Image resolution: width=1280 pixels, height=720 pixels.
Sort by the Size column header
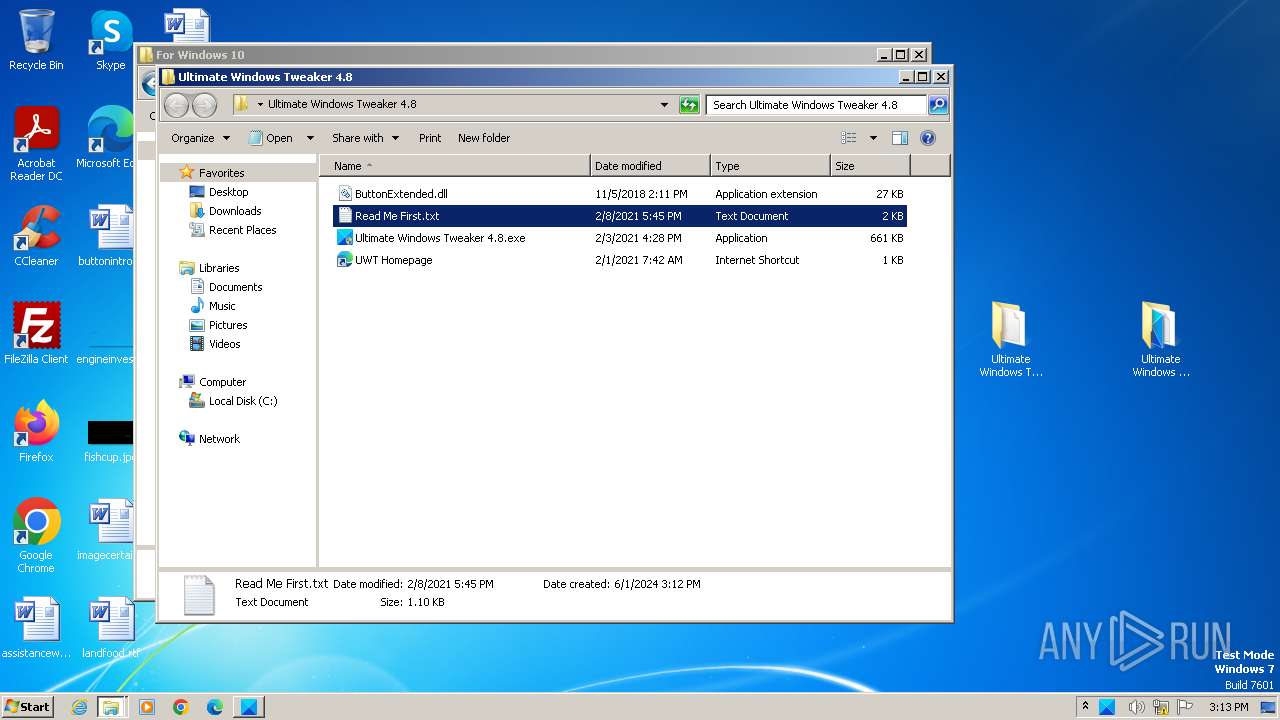tap(871, 166)
